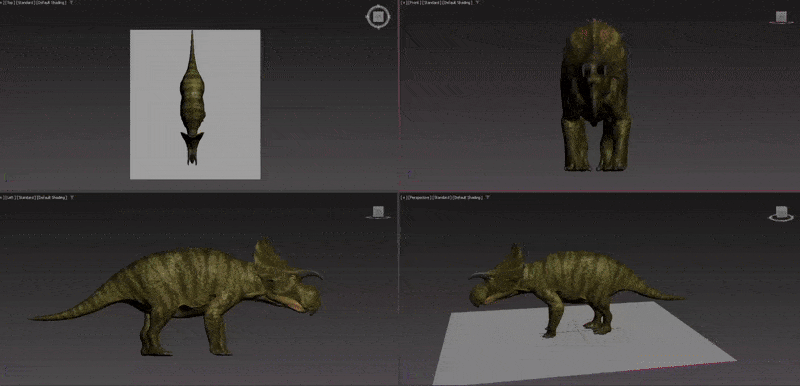
Task: Click the ViewCube in the Top viewport
Action: click(378, 17)
